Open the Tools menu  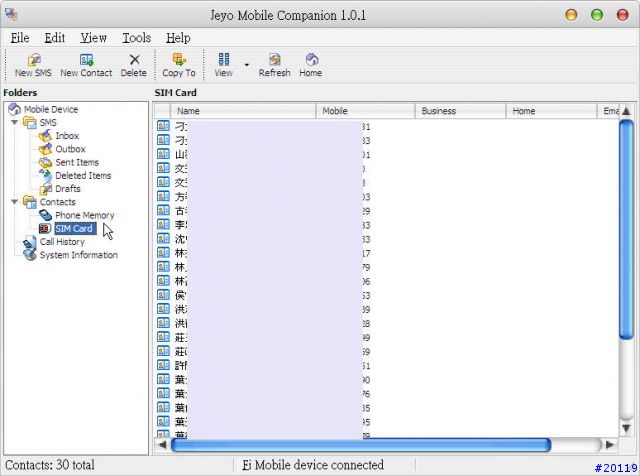[137, 38]
